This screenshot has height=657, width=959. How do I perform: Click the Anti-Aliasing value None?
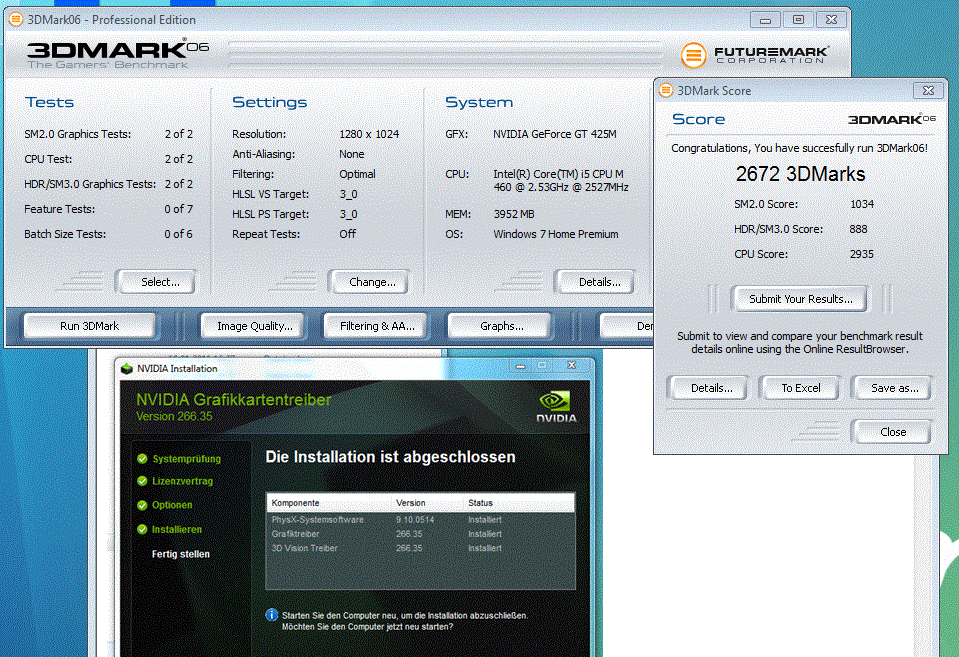tap(352, 154)
